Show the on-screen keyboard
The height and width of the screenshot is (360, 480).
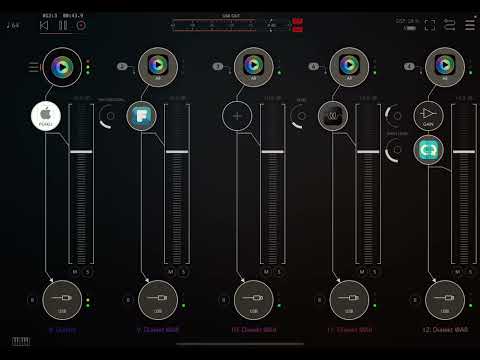(x=21, y=341)
